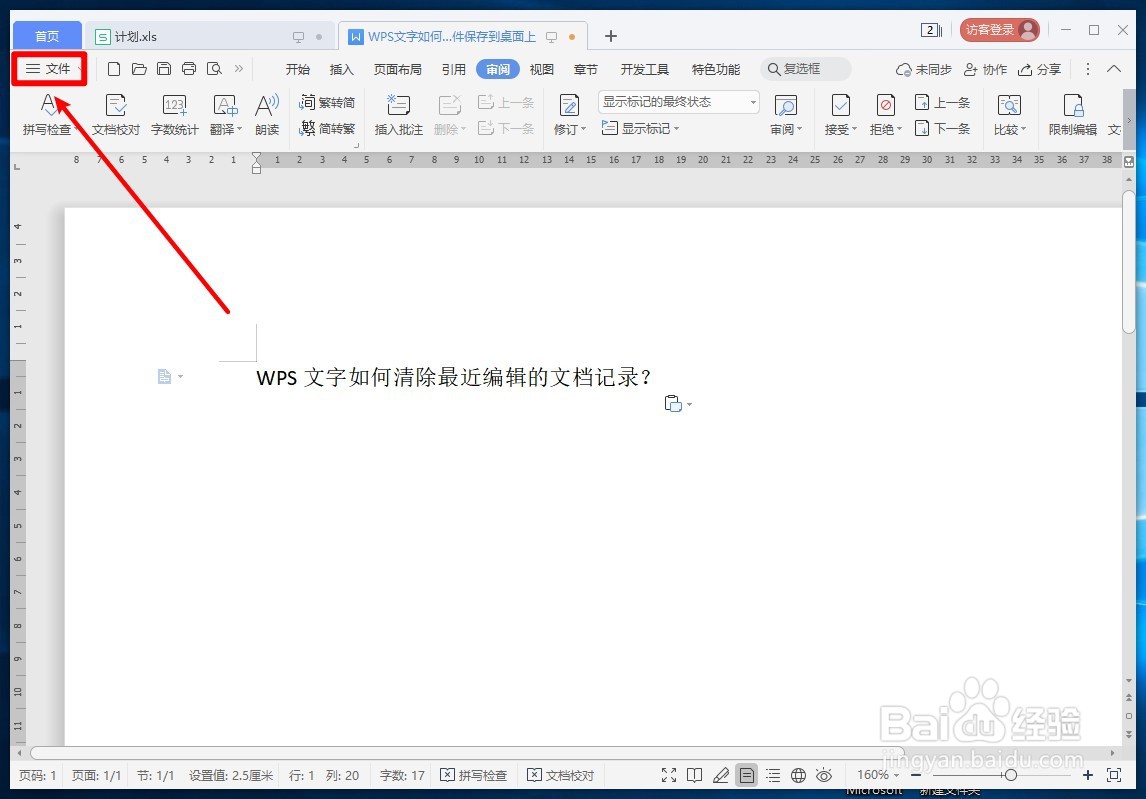Go to previous change 上一条 near 拒绝
This screenshot has height=799, width=1146.
[942, 102]
